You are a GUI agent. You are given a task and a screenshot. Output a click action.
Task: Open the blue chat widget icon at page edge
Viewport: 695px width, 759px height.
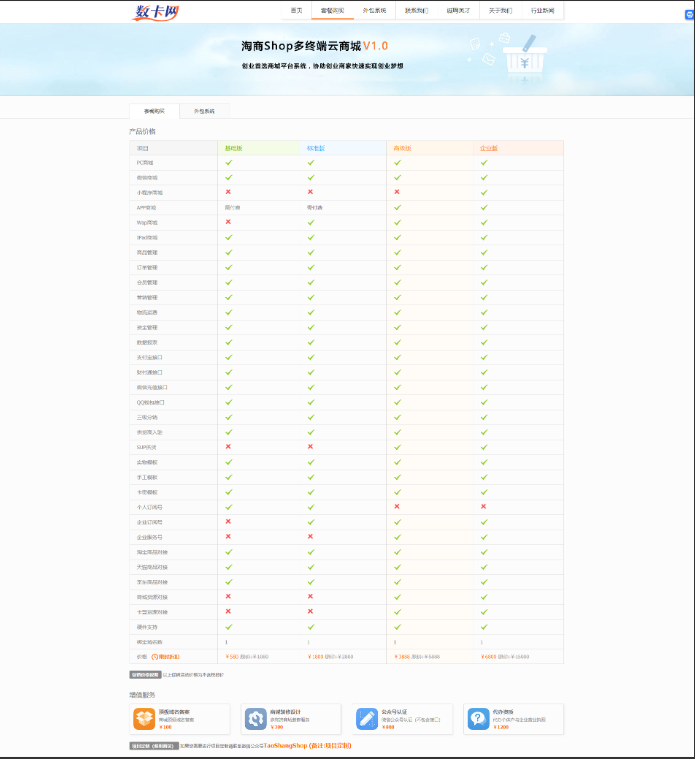pyautogui.click(x=690, y=15)
